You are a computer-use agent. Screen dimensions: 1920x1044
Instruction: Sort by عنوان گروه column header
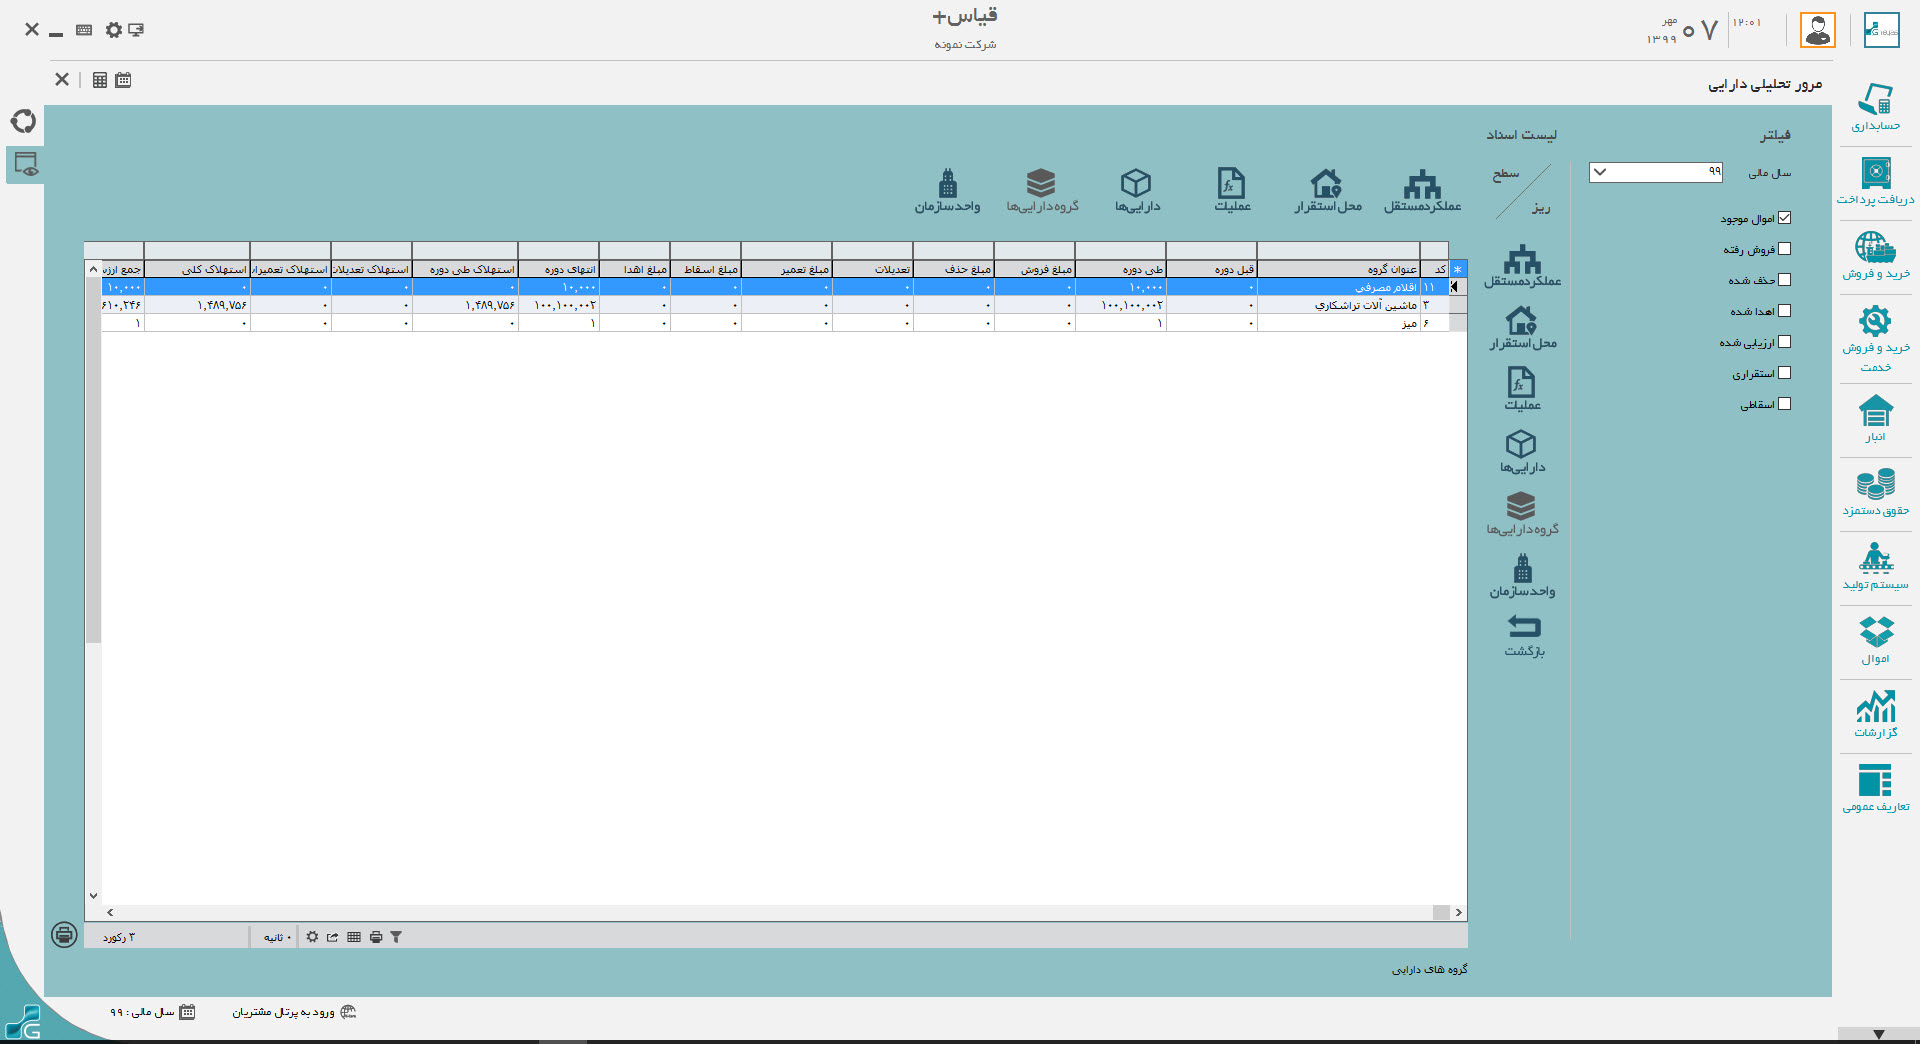1338,269
